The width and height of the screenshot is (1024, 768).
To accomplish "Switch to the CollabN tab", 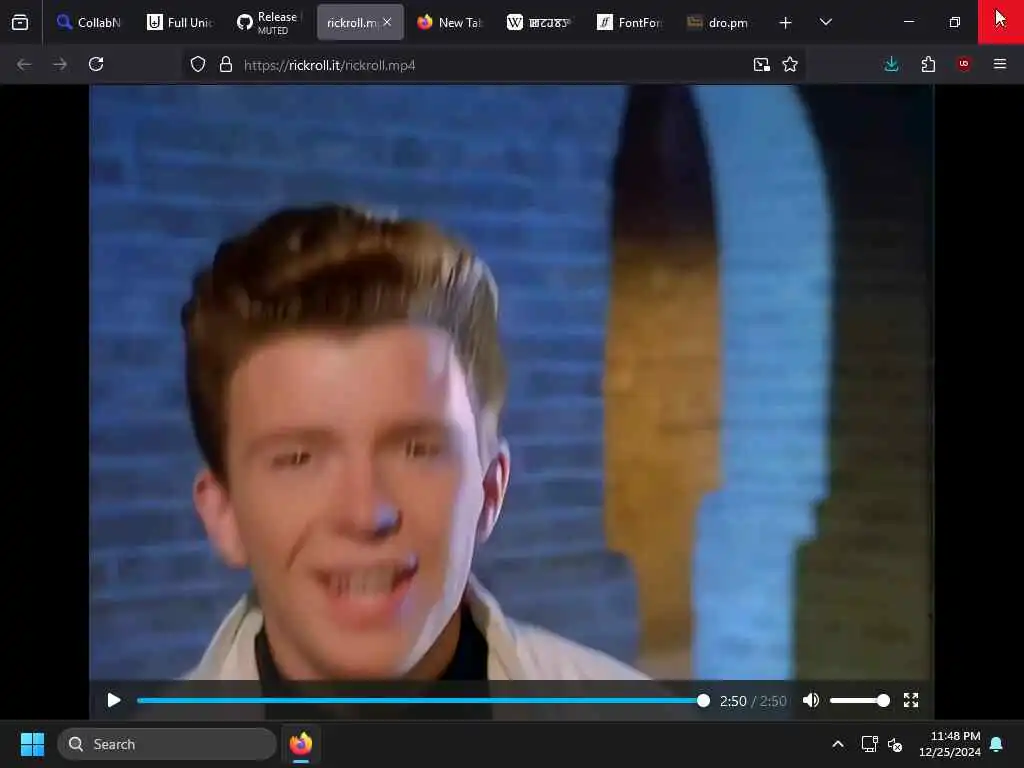I will click(89, 23).
